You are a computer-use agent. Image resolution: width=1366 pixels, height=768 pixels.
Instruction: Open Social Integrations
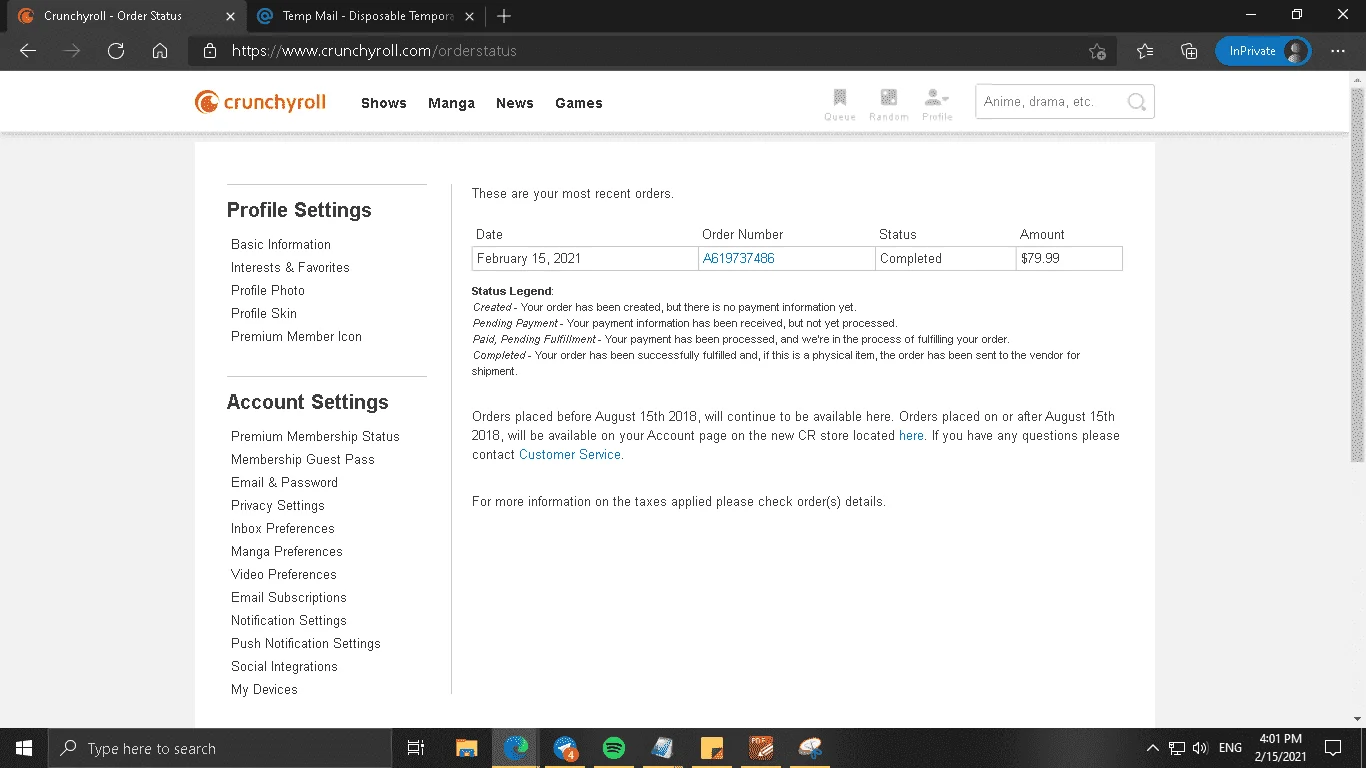click(x=284, y=666)
